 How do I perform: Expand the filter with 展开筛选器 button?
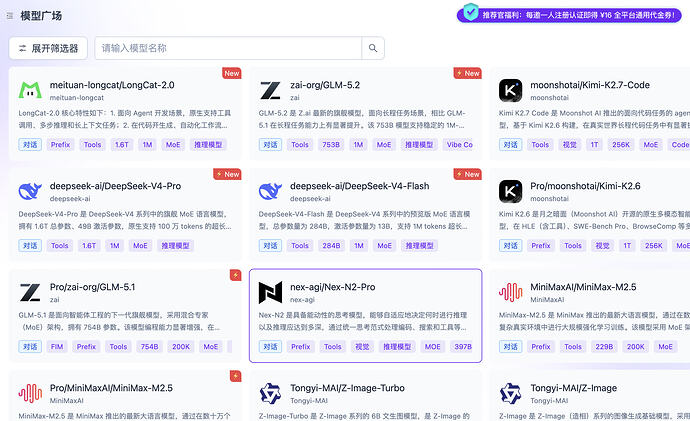(x=48, y=48)
